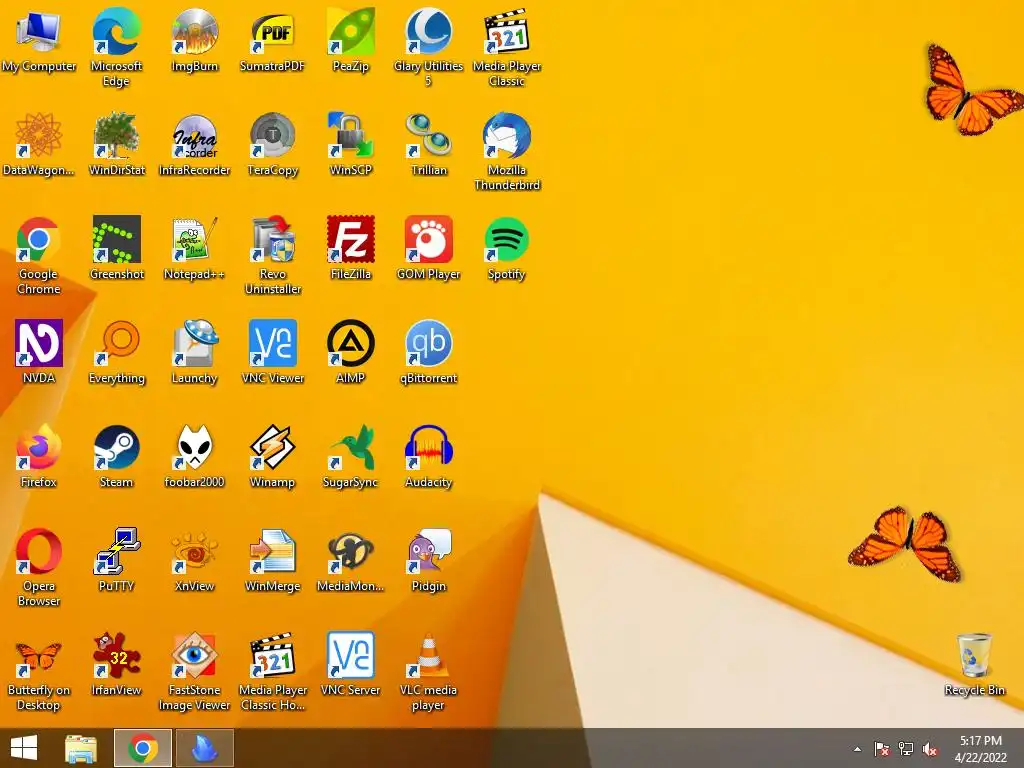Click the network status tray icon
Screen dimensions: 1024x768
[x=906, y=749]
